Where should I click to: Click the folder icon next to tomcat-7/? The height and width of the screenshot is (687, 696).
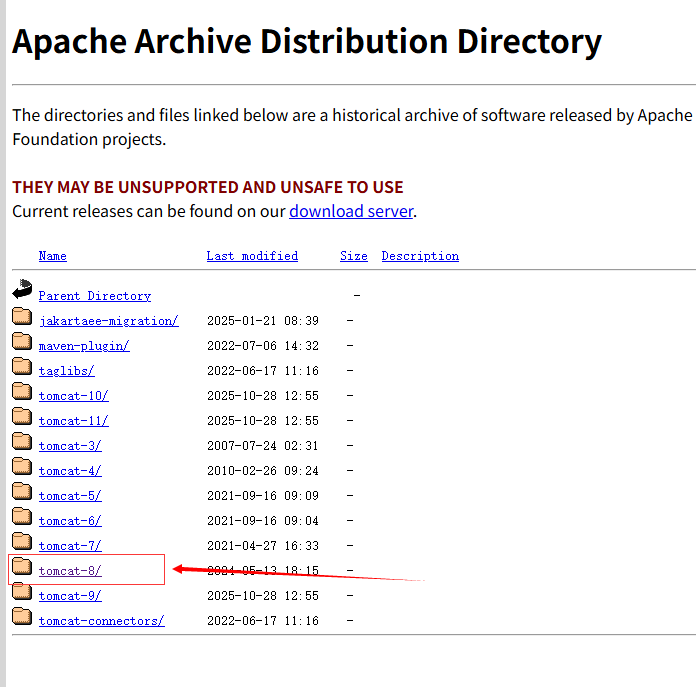[x=22, y=541]
